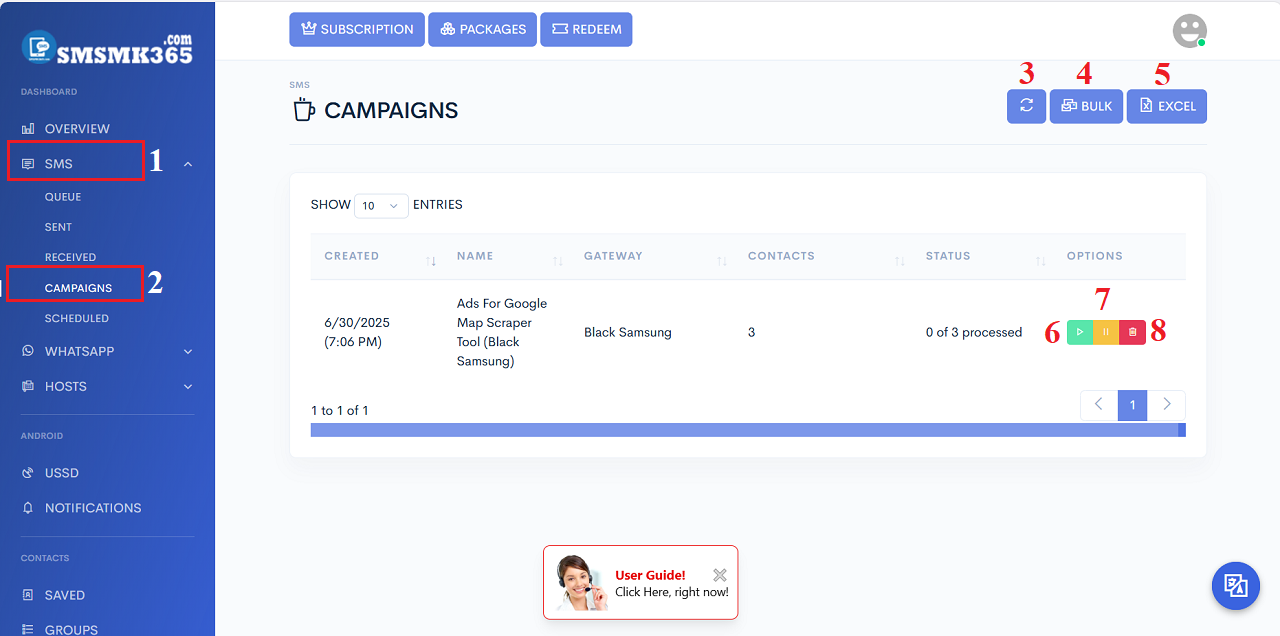
Task: Open the Received messages page
Action: tap(70, 257)
